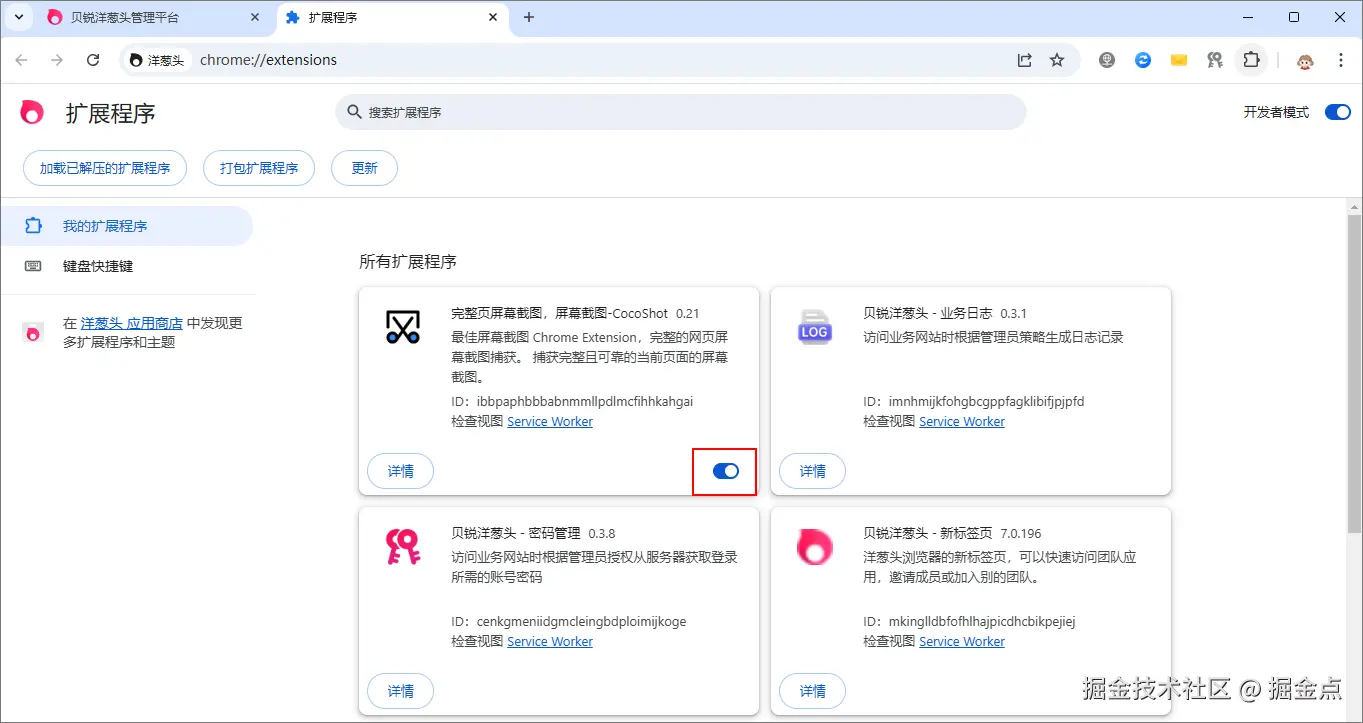
Task: Disable the CocoShot screenshot extension toggle
Action: point(724,471)
